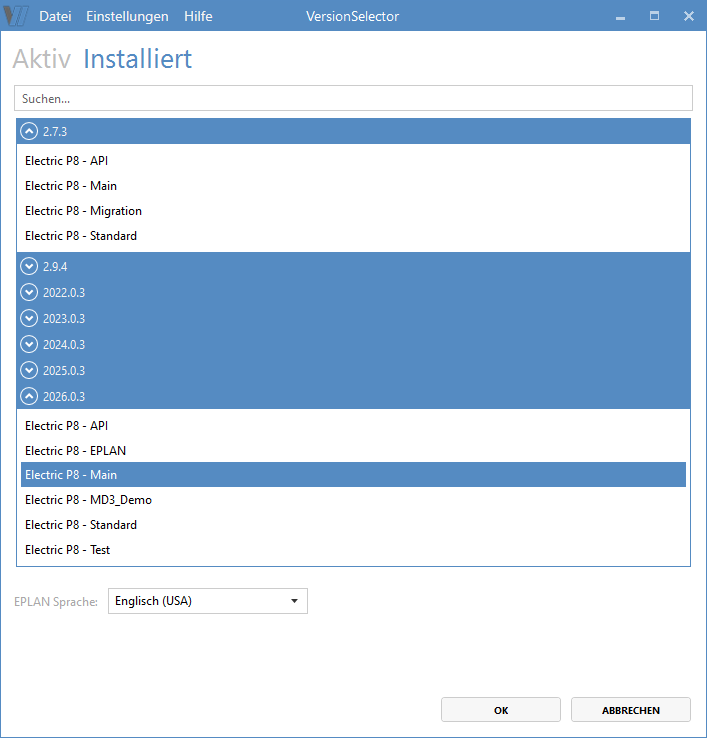Image resolution: width=707 pixels, height=738 pixels.
Task: Collapse the 2026.0.3 chevron icon
Action: coord(29,397)
